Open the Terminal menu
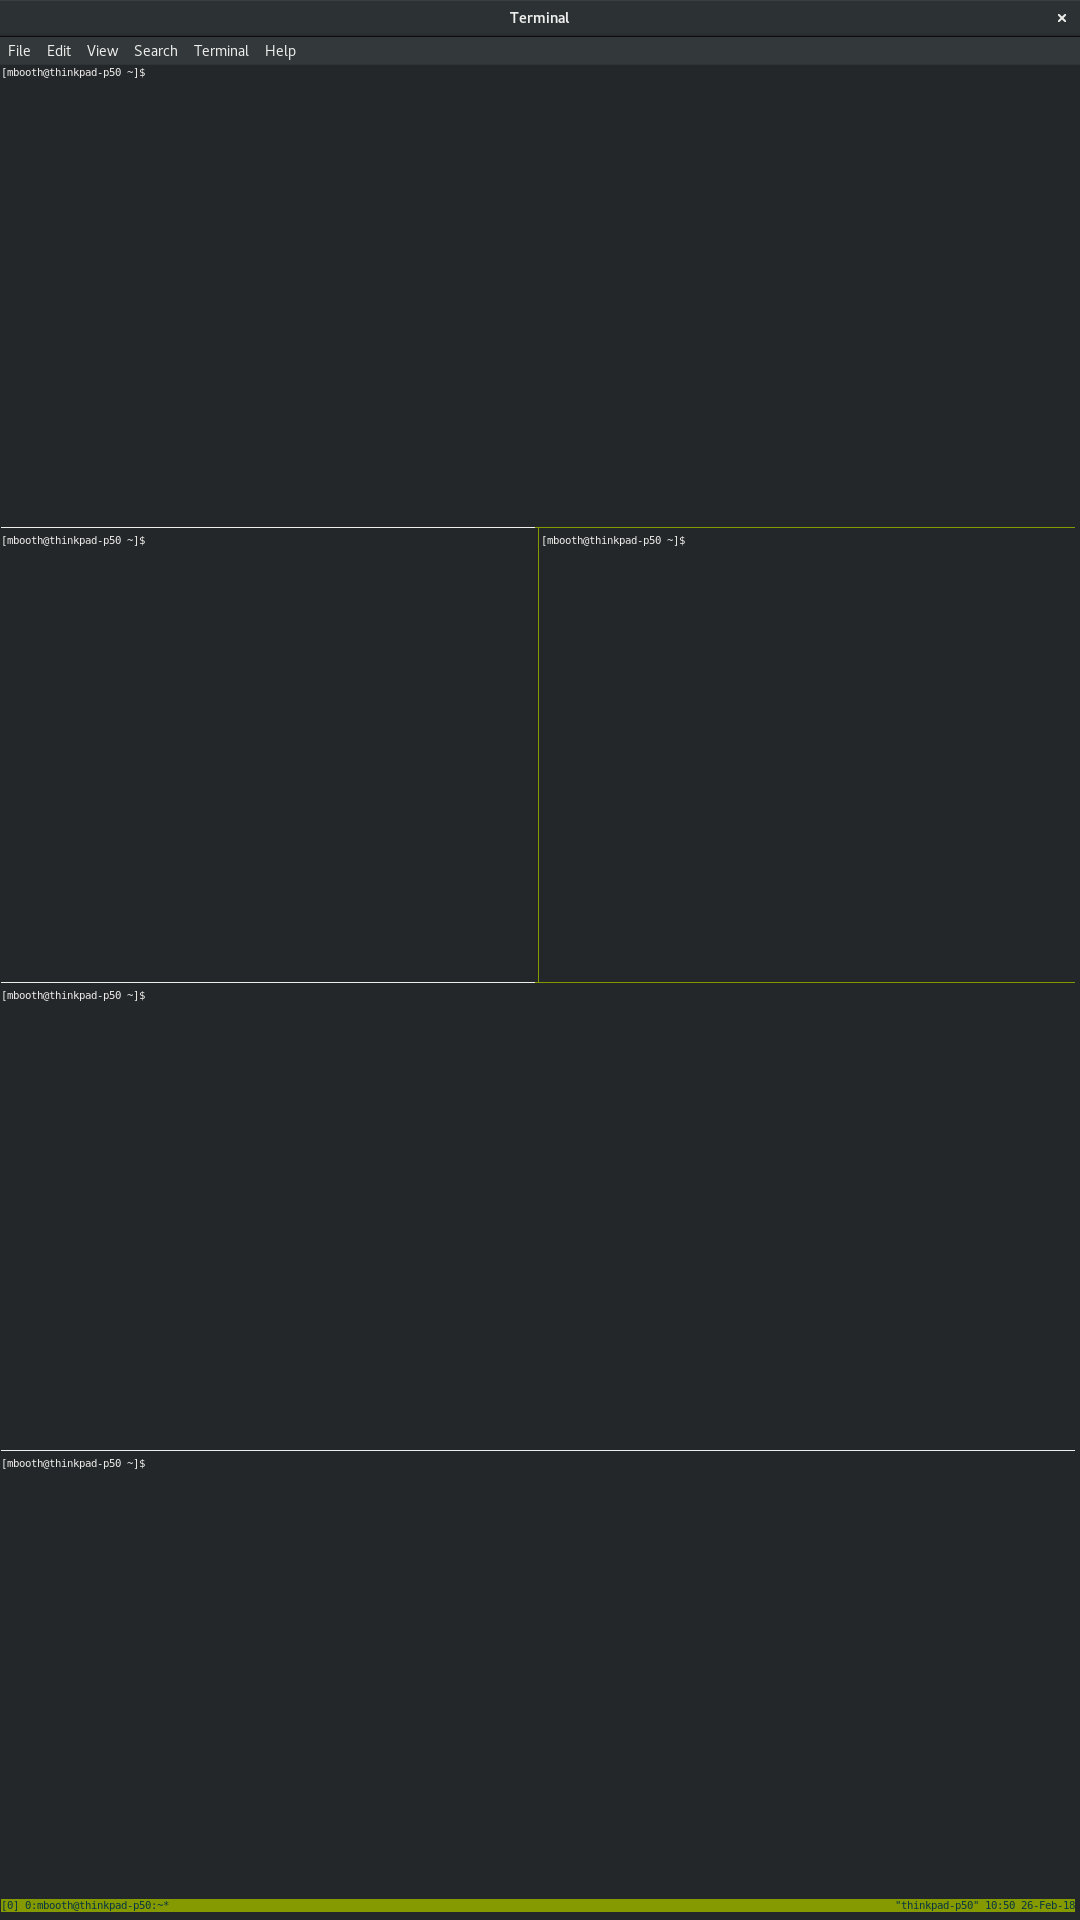This screenshot has height=1920, width=1080. pos(221,51)
